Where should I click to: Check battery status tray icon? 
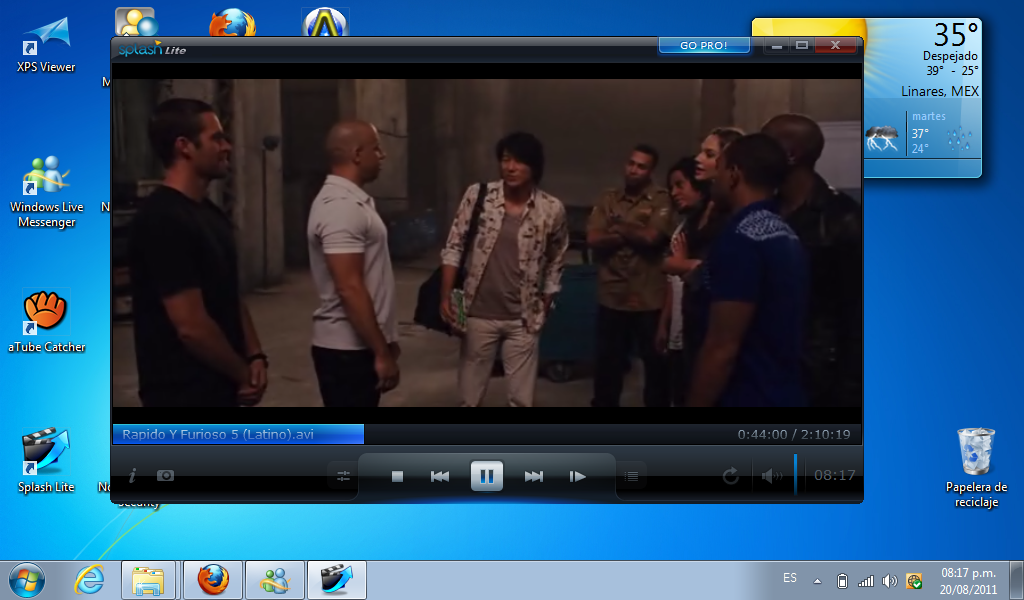coord(842,580)
